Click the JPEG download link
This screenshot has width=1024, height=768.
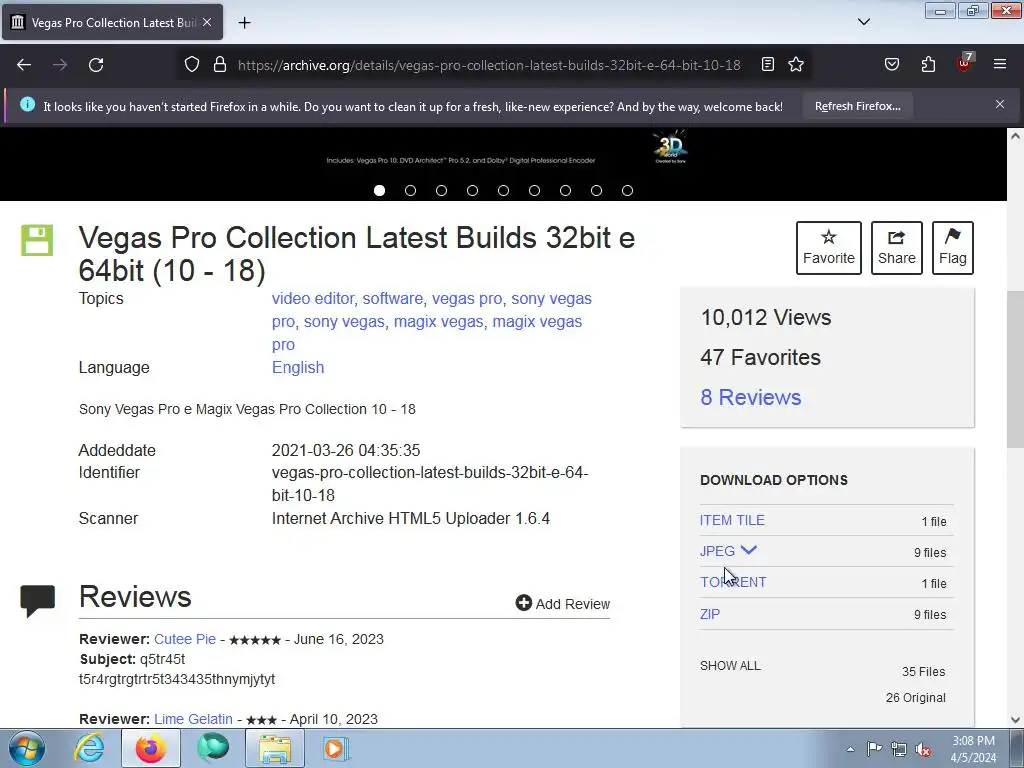717,551
